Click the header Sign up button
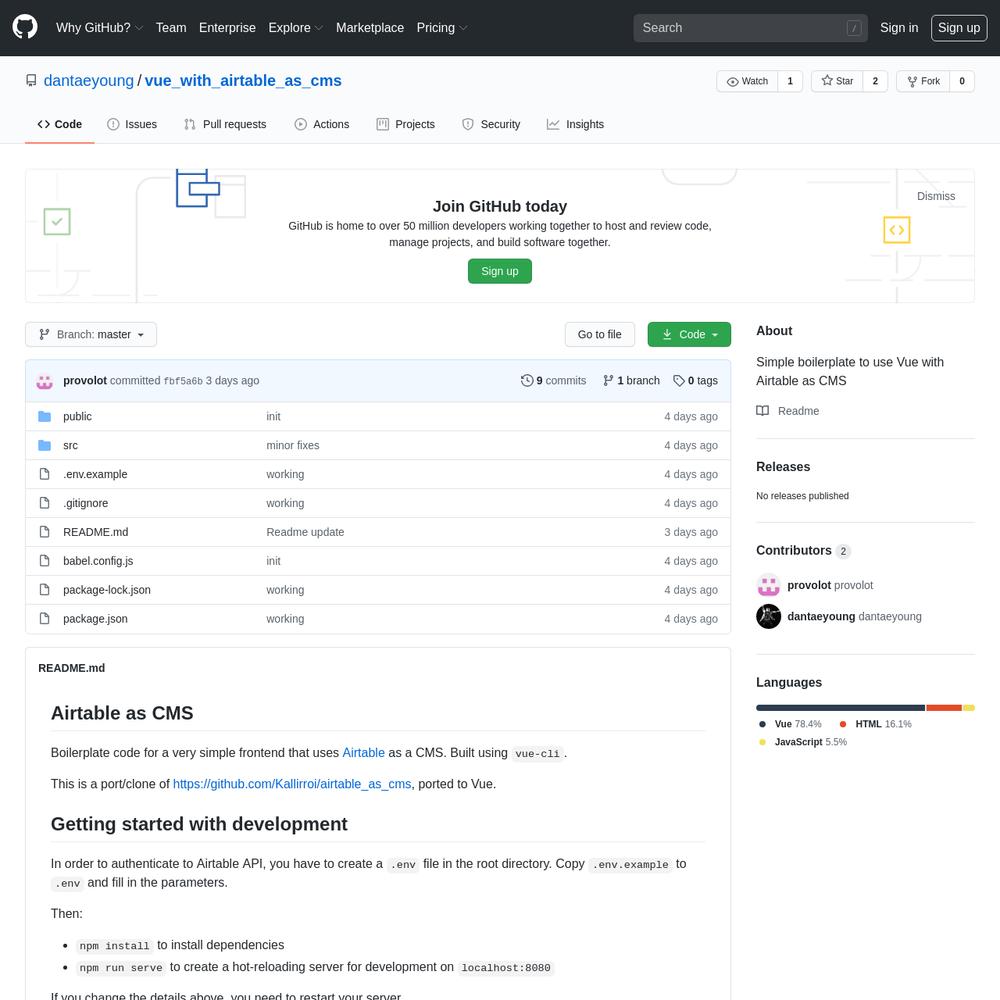 click(x=959, y=28)
